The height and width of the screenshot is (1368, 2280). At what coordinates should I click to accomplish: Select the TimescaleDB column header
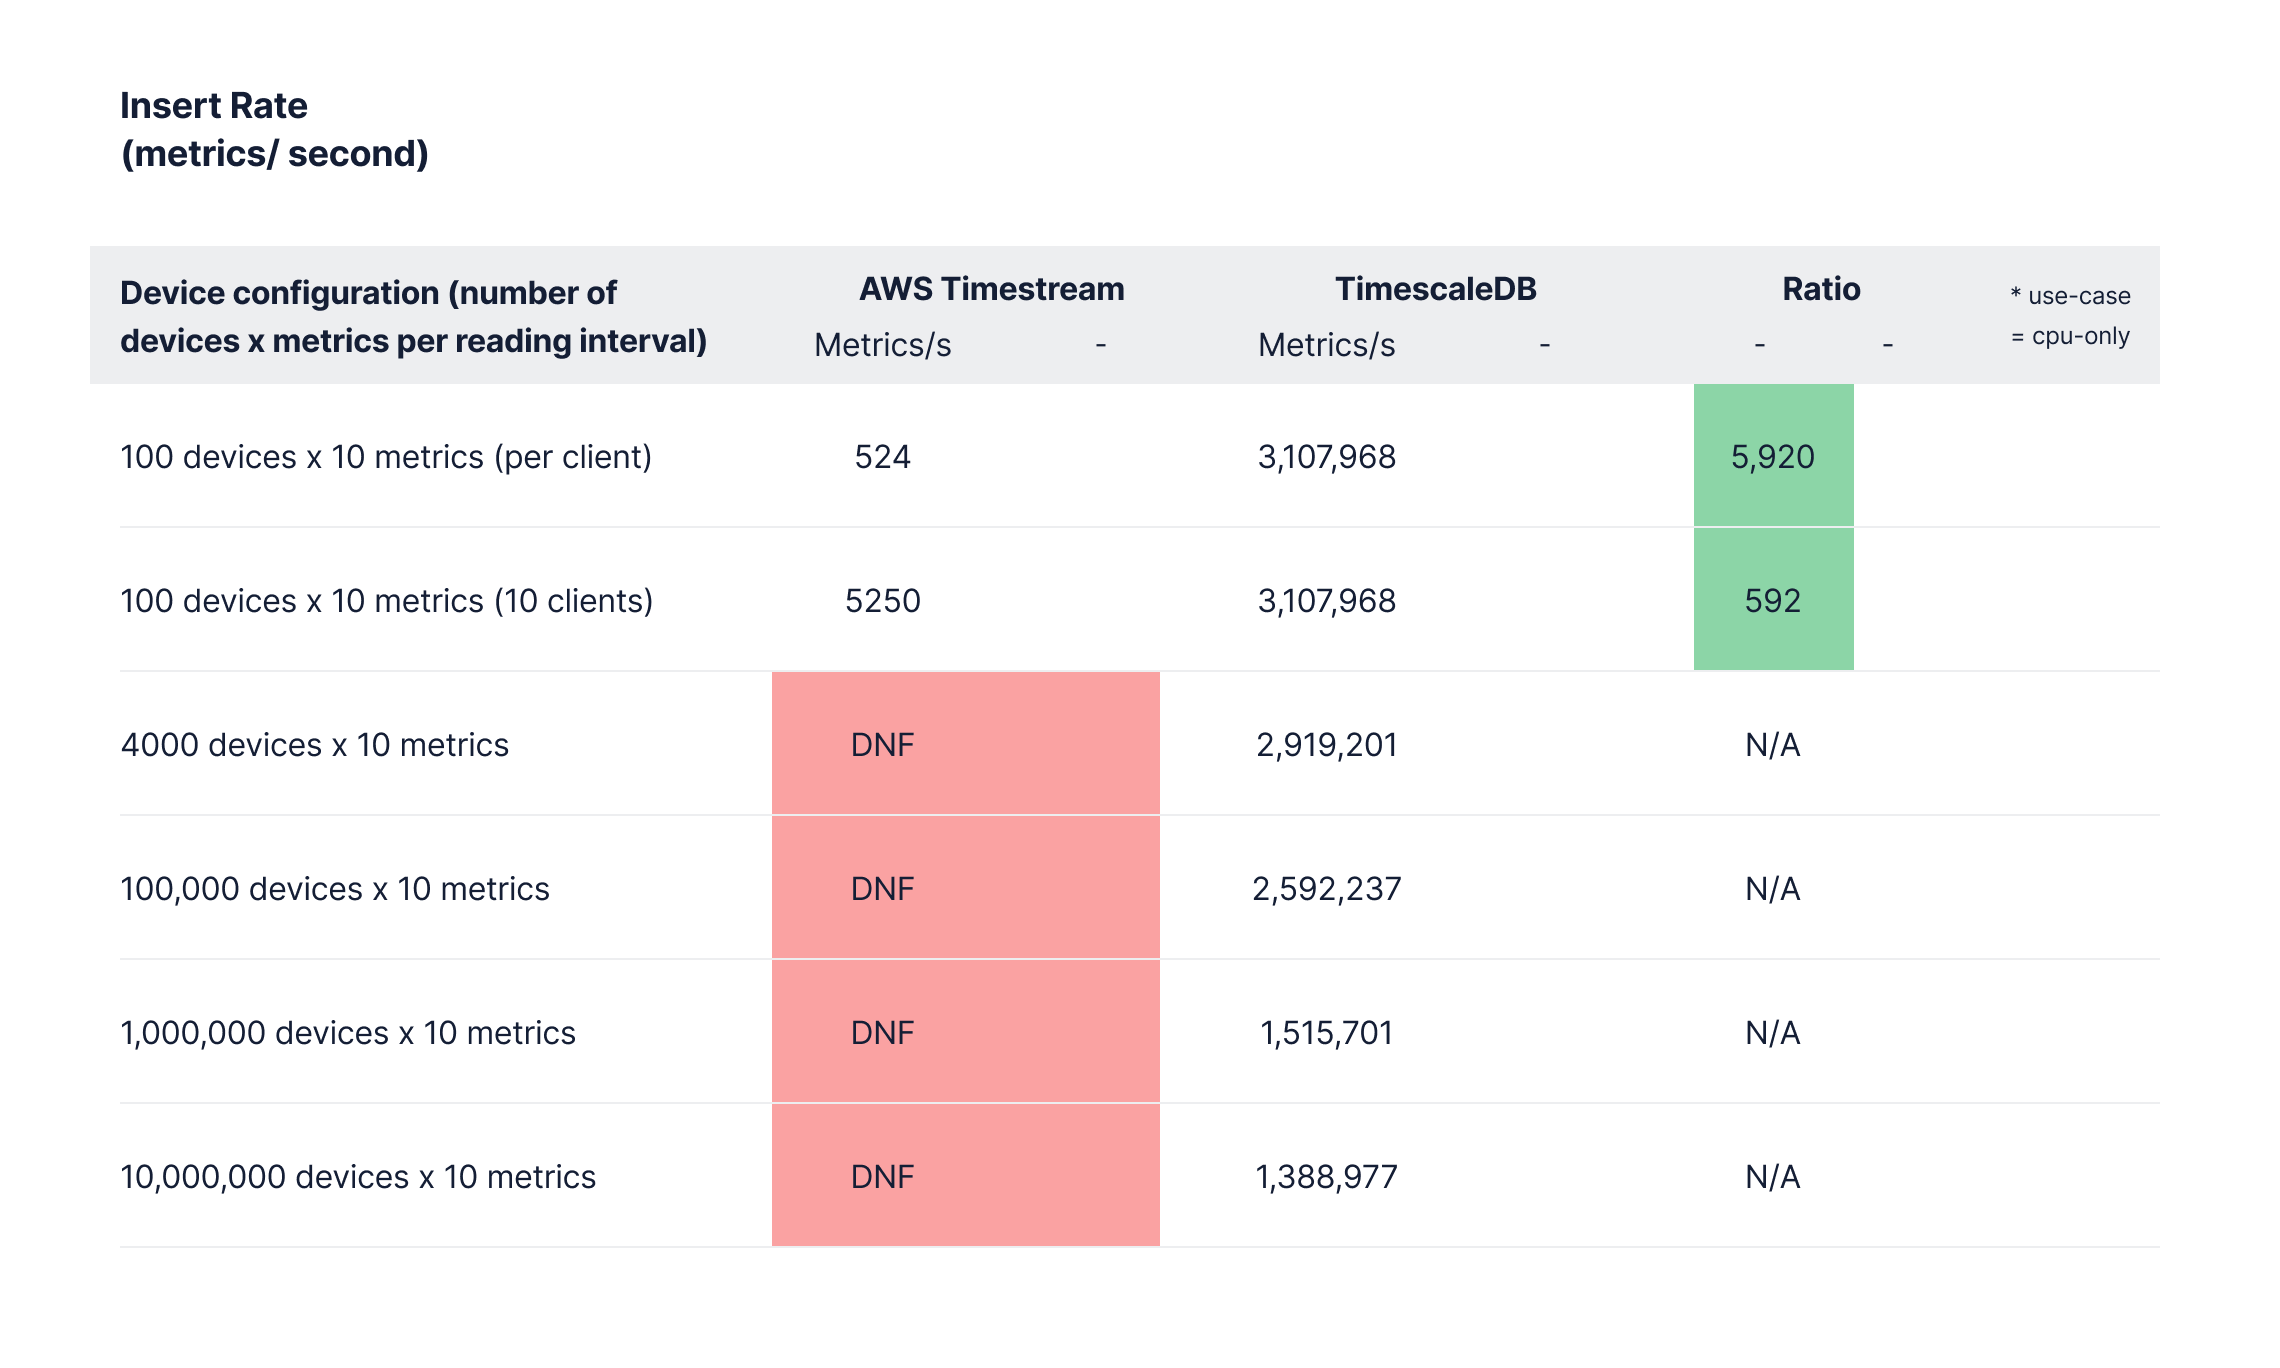(x=1435, y=289)
